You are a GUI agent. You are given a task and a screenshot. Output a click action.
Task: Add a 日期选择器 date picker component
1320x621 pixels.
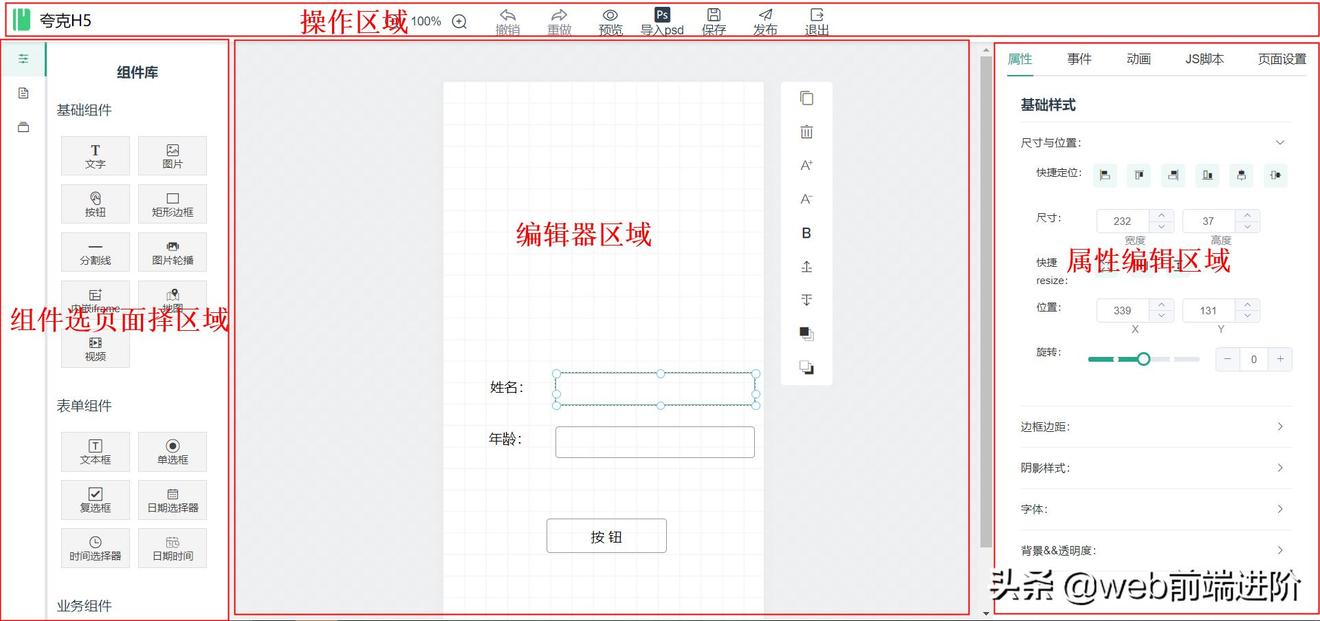point(172,500)
